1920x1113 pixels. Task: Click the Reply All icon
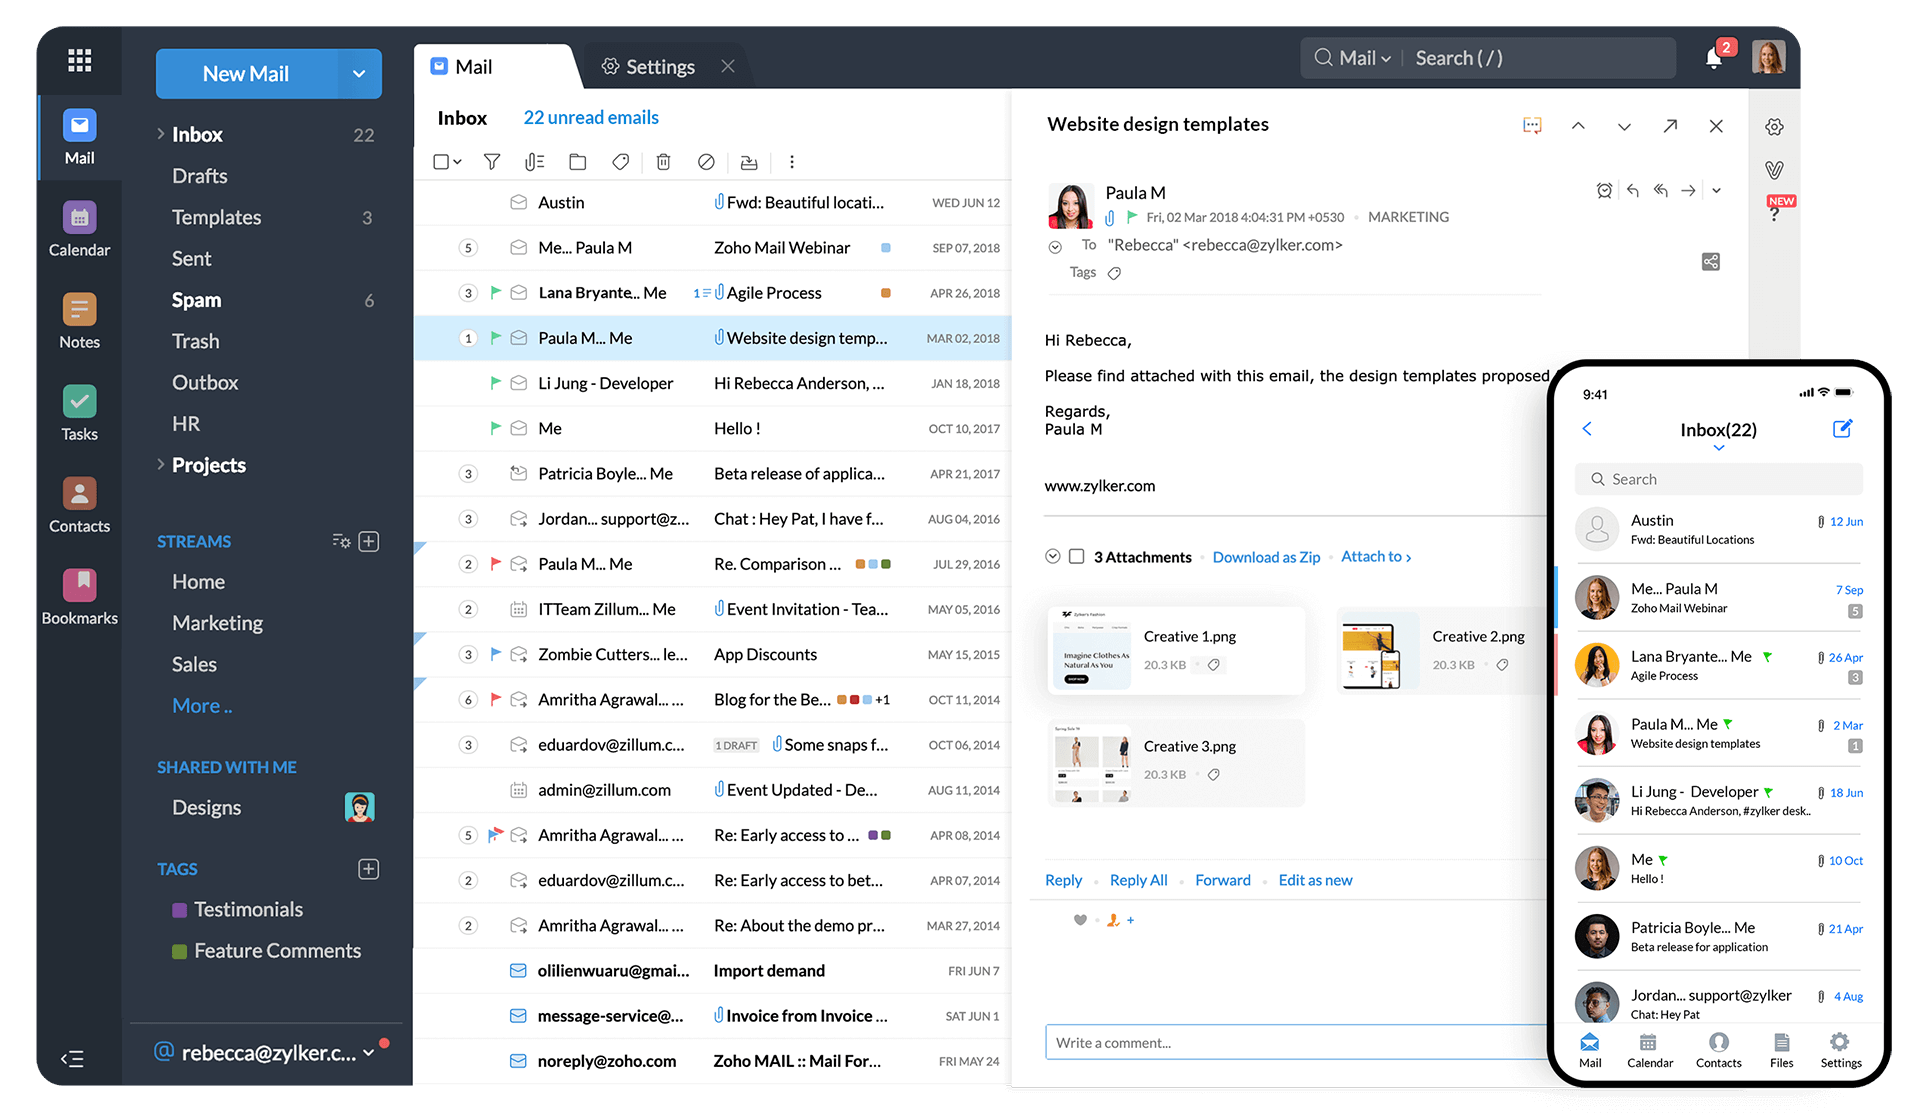click(x=1662, y=191)
